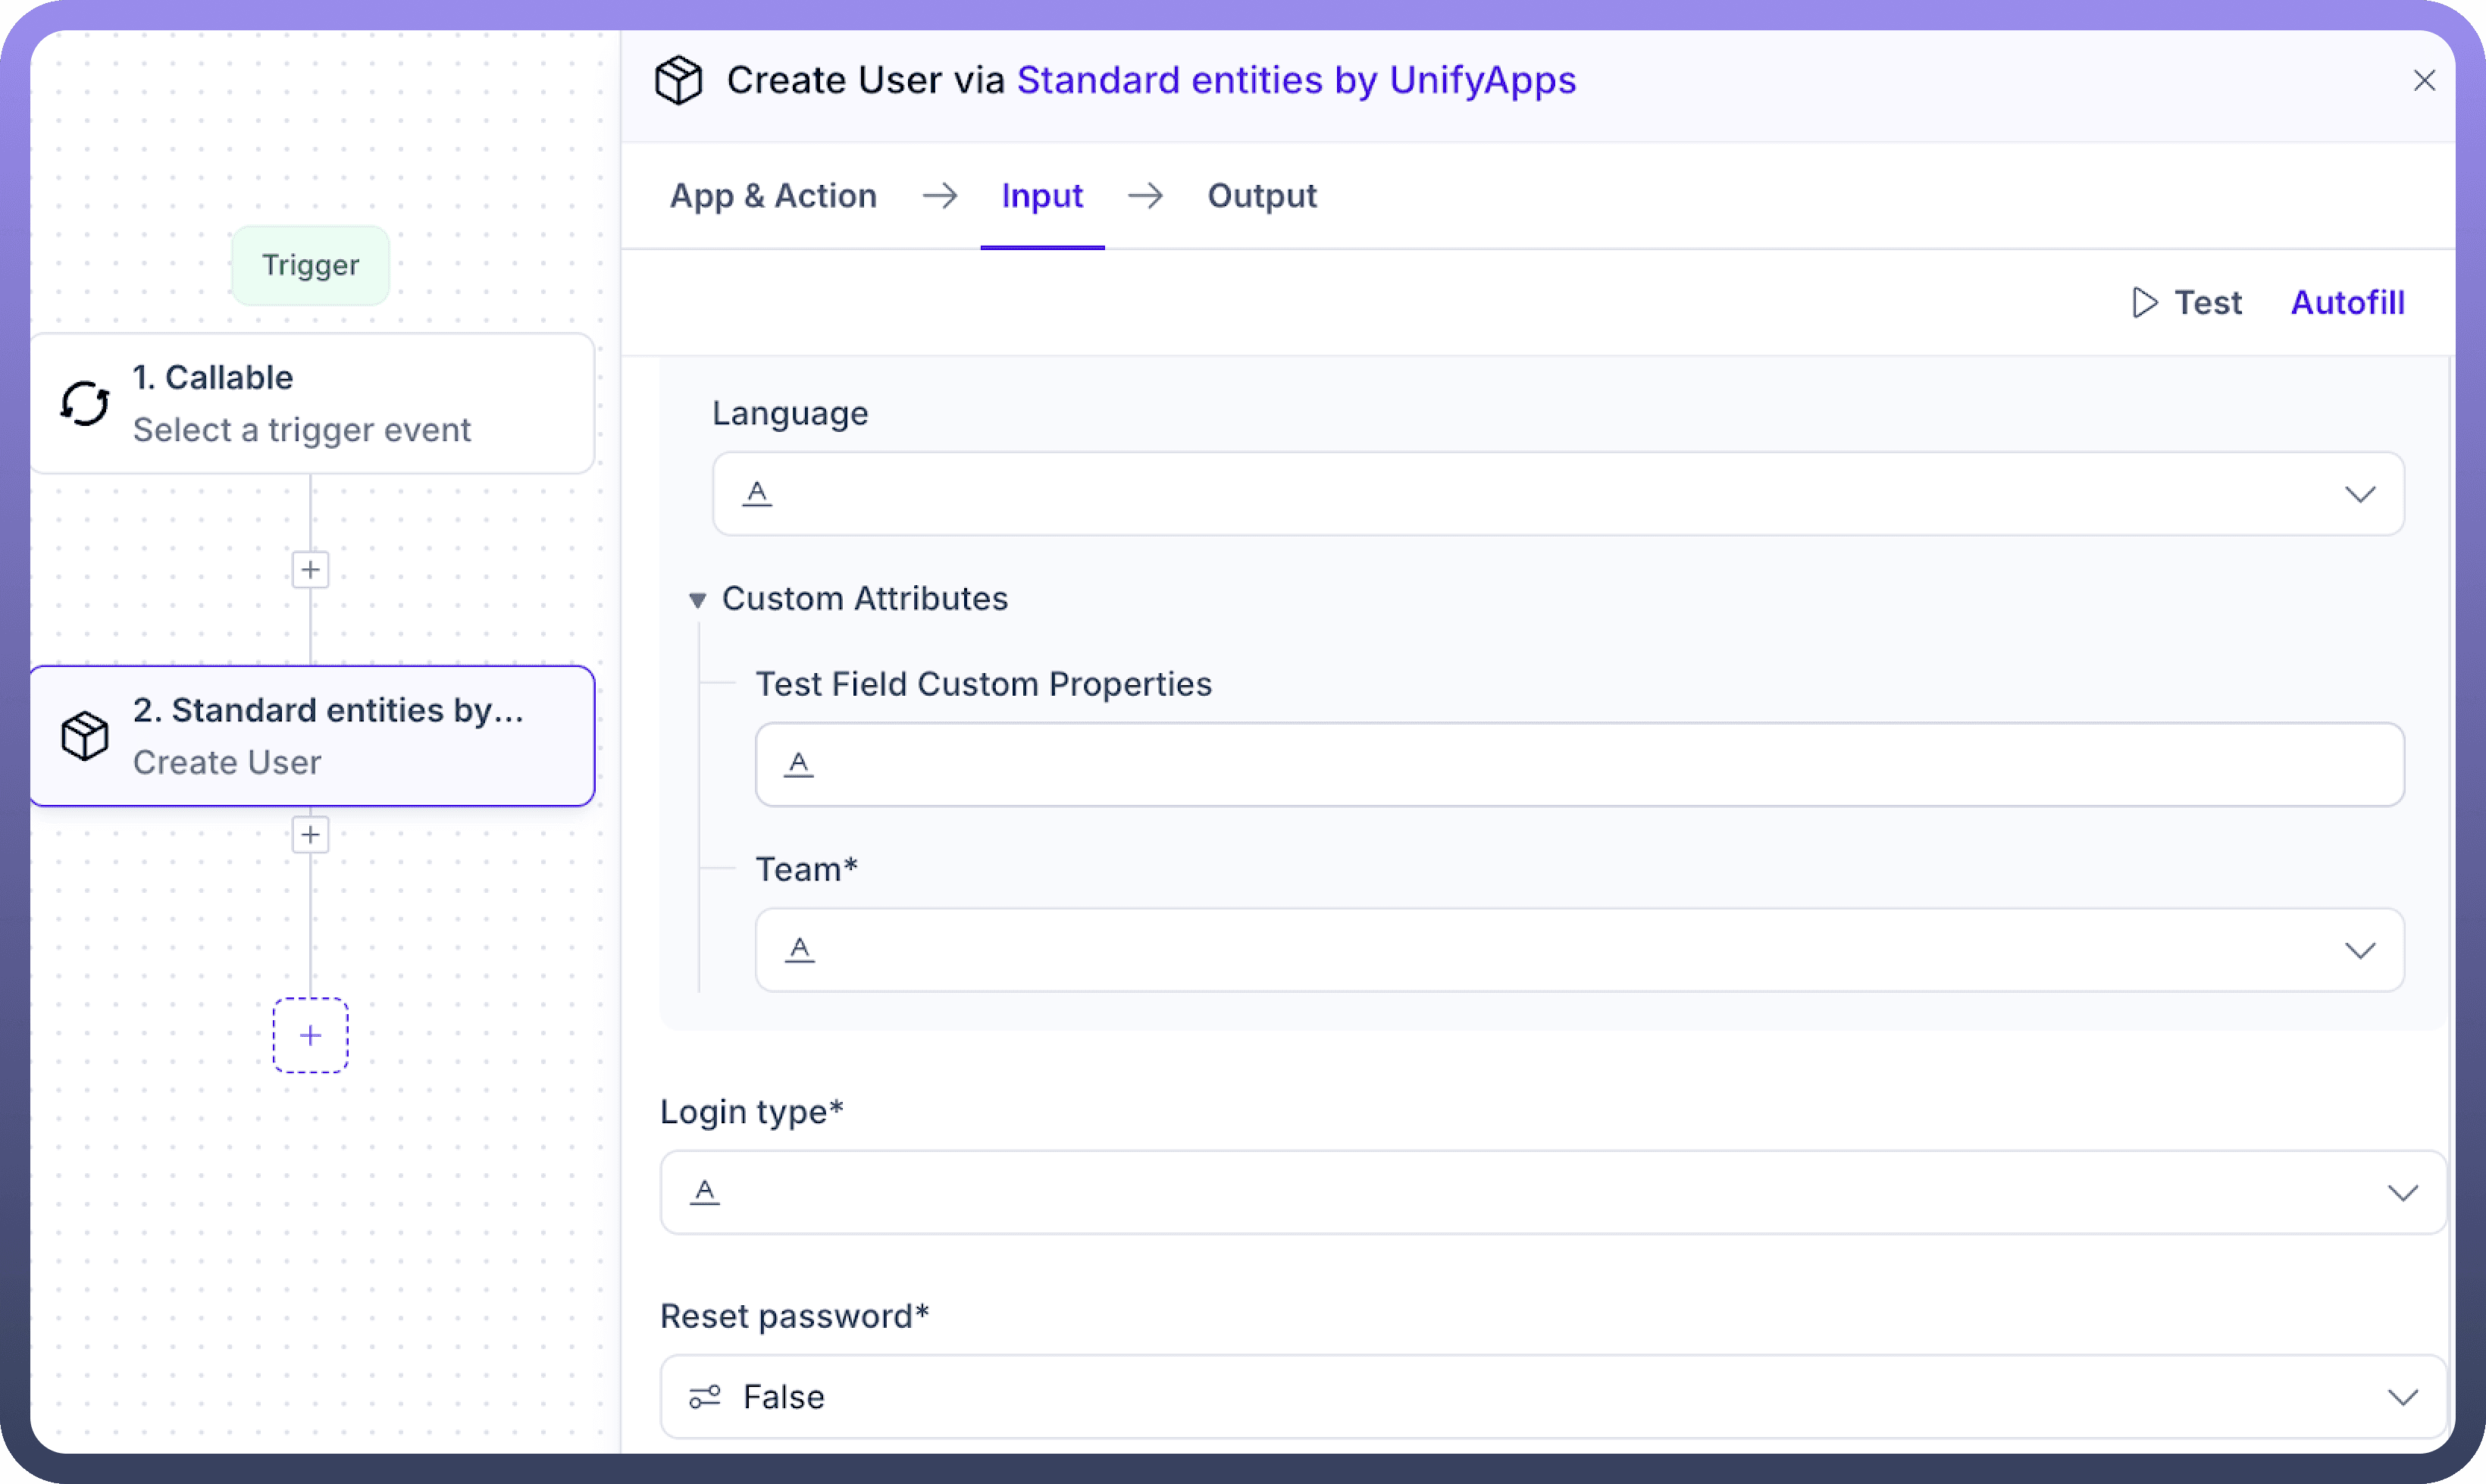Collapse the Custom Attributes section
This screenshot has width=2486, height=1484.
click(697, 599)
